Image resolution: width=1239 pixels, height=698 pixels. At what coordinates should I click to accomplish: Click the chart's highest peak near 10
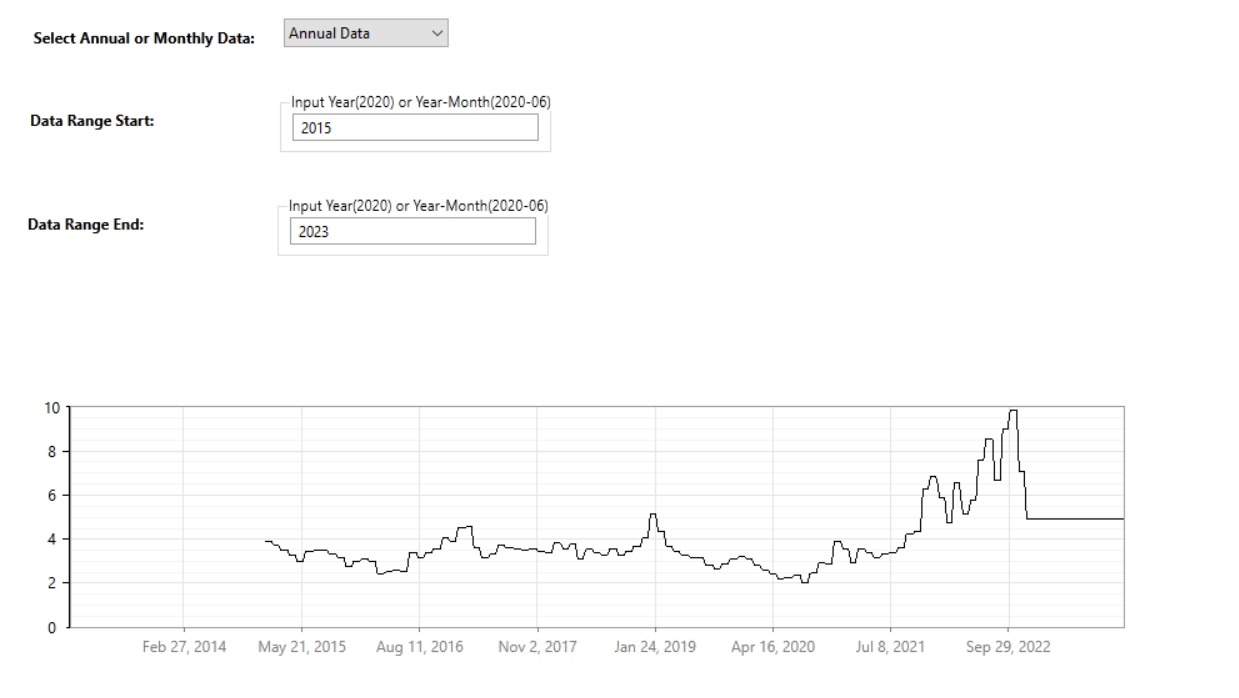click(1013, 411)
